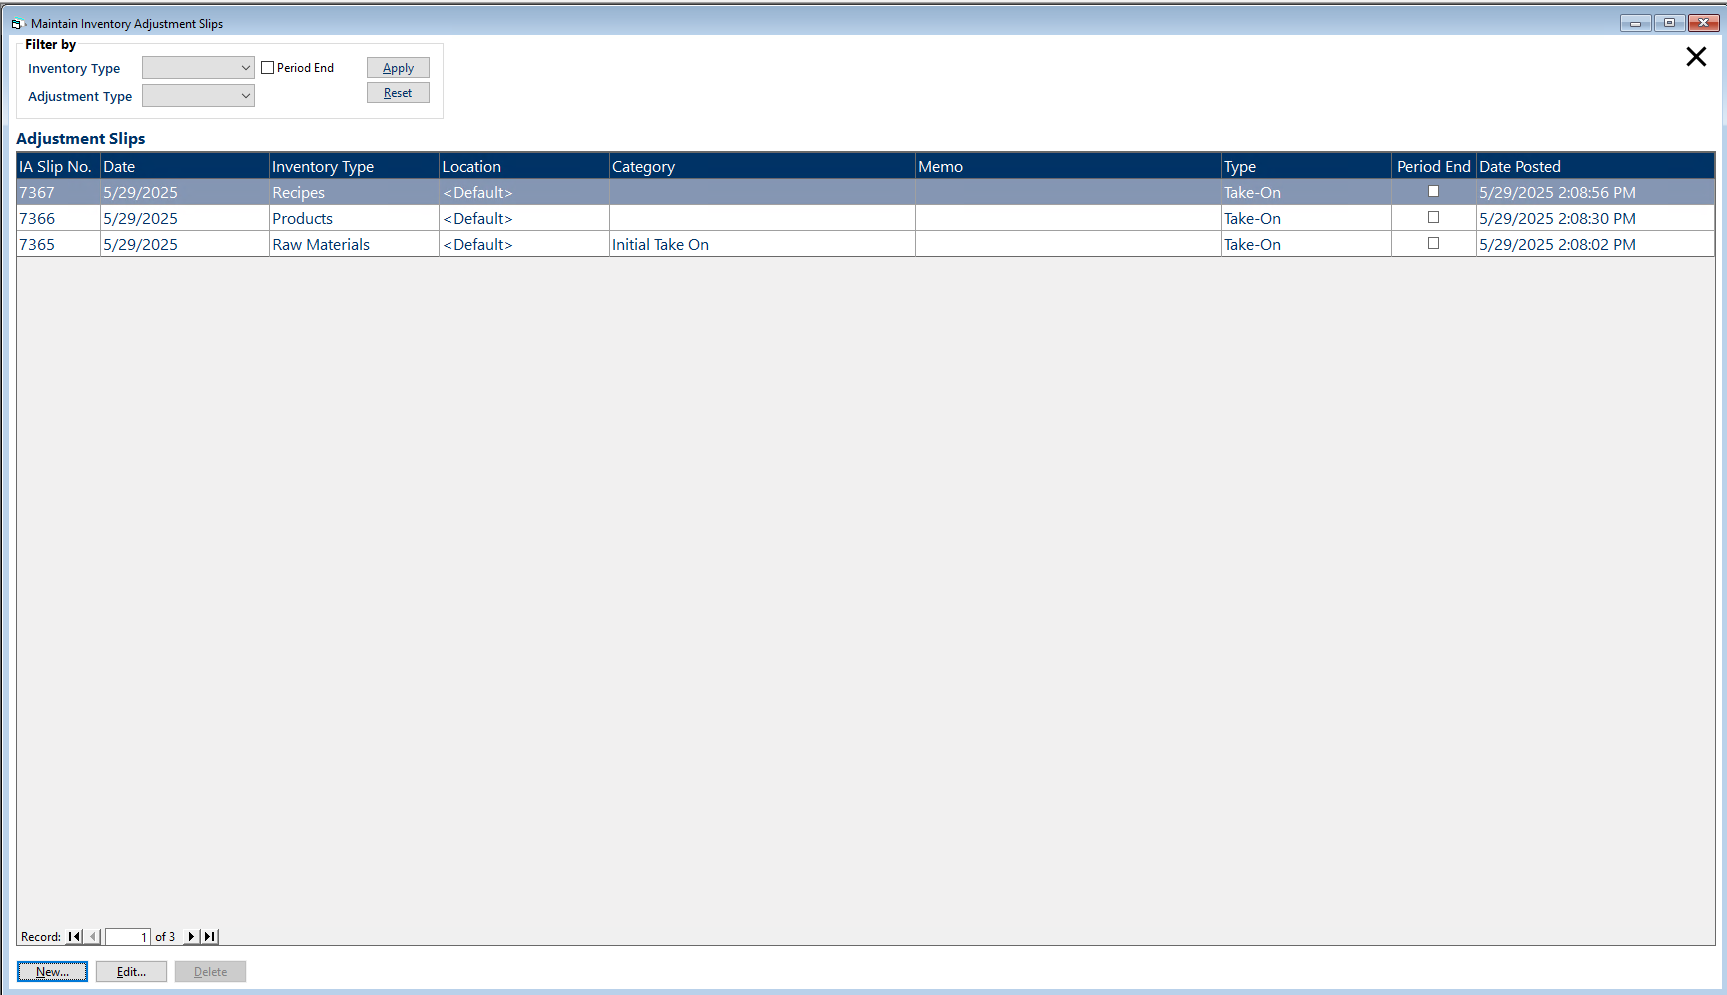Sort by Date column header
The height and width of the screenshot is (995, 1727).
[x=185, y=166]
